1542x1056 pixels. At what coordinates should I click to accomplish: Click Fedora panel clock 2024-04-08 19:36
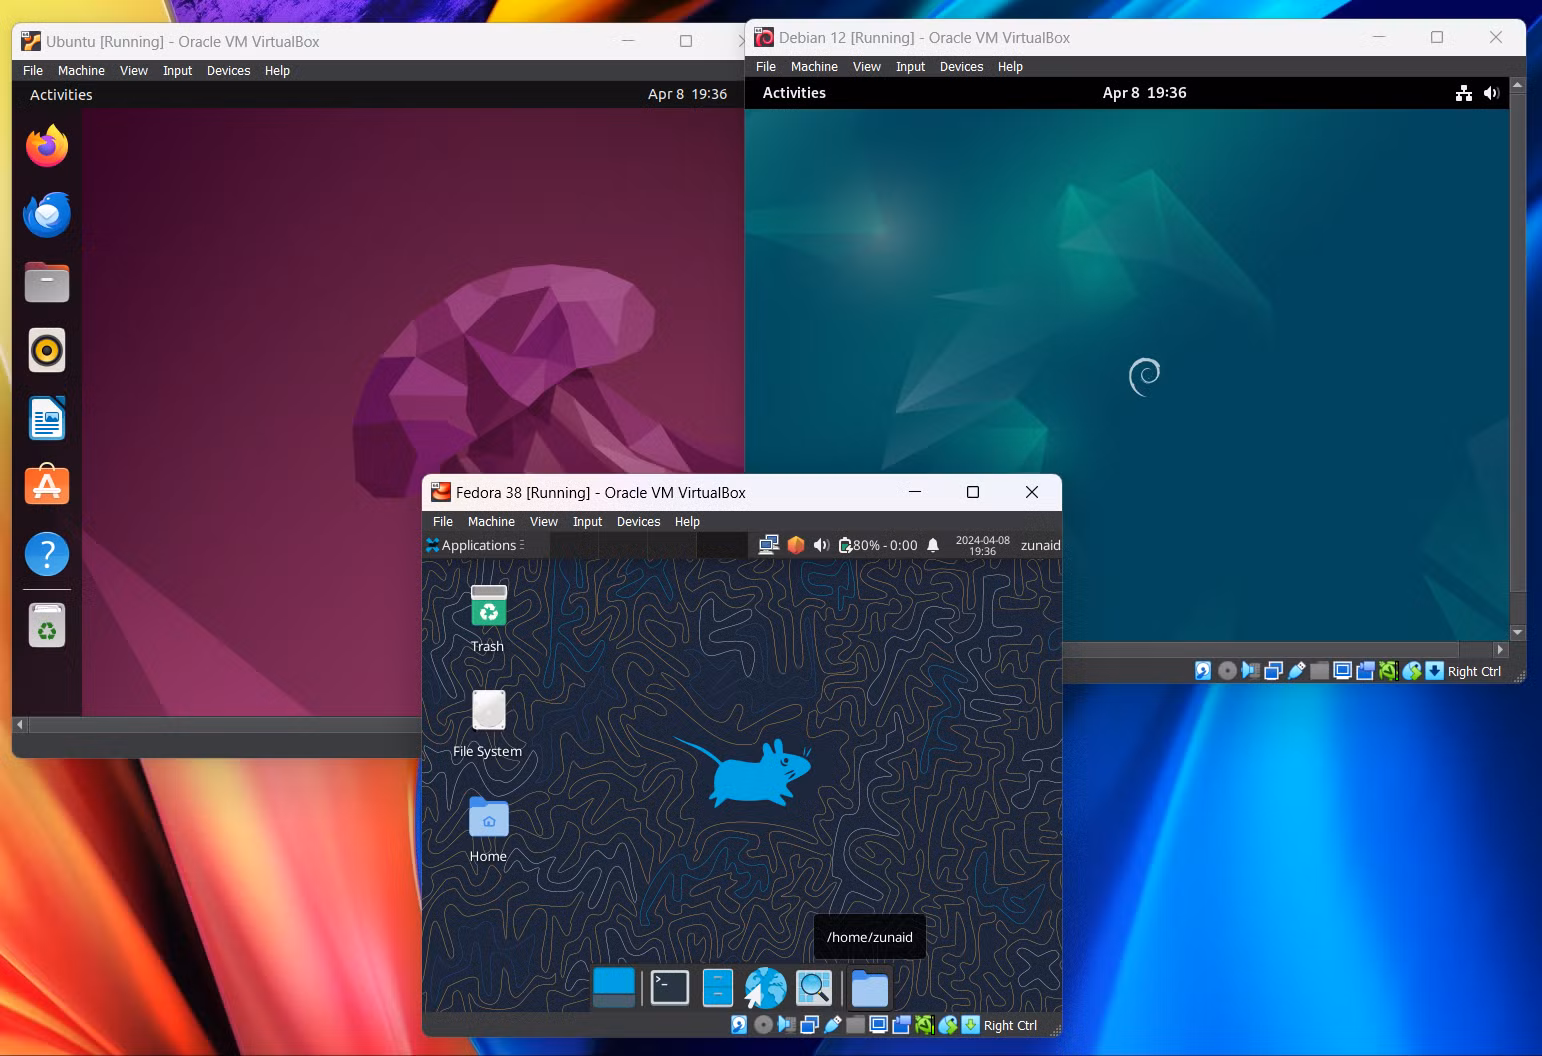pos(982,545)
